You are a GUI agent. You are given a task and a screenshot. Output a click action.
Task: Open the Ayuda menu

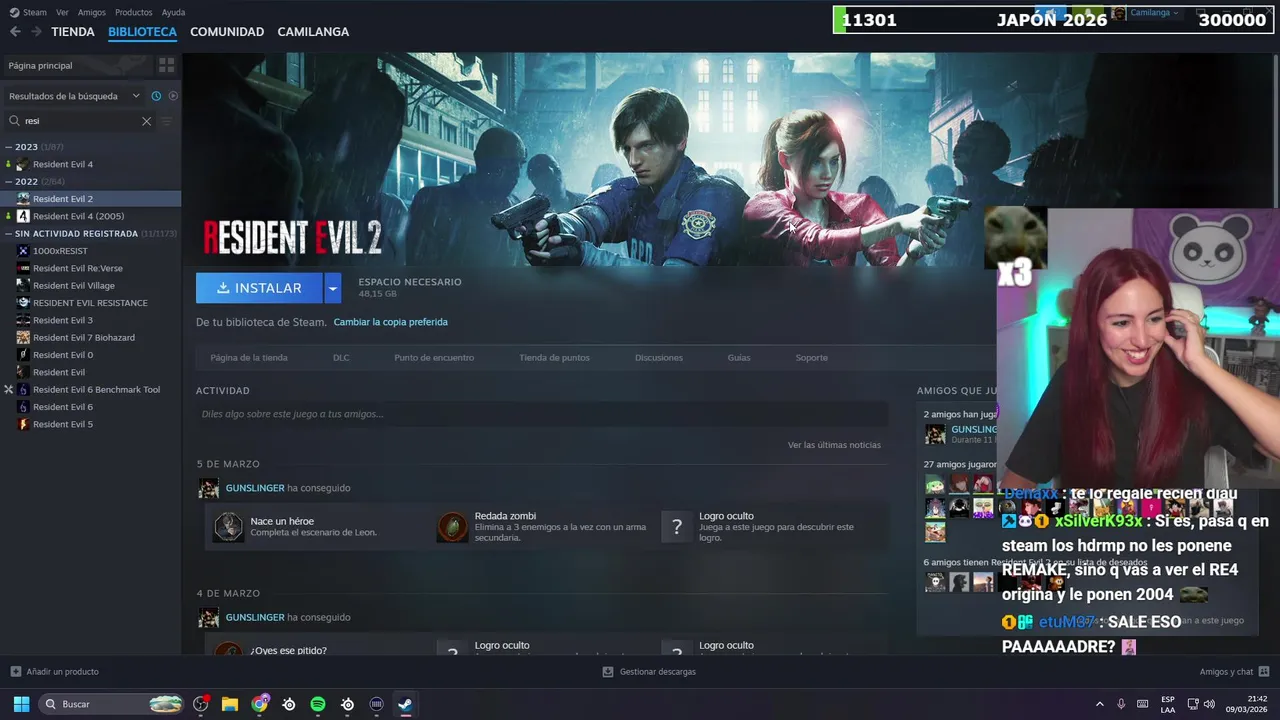click(x=173, y=12)
